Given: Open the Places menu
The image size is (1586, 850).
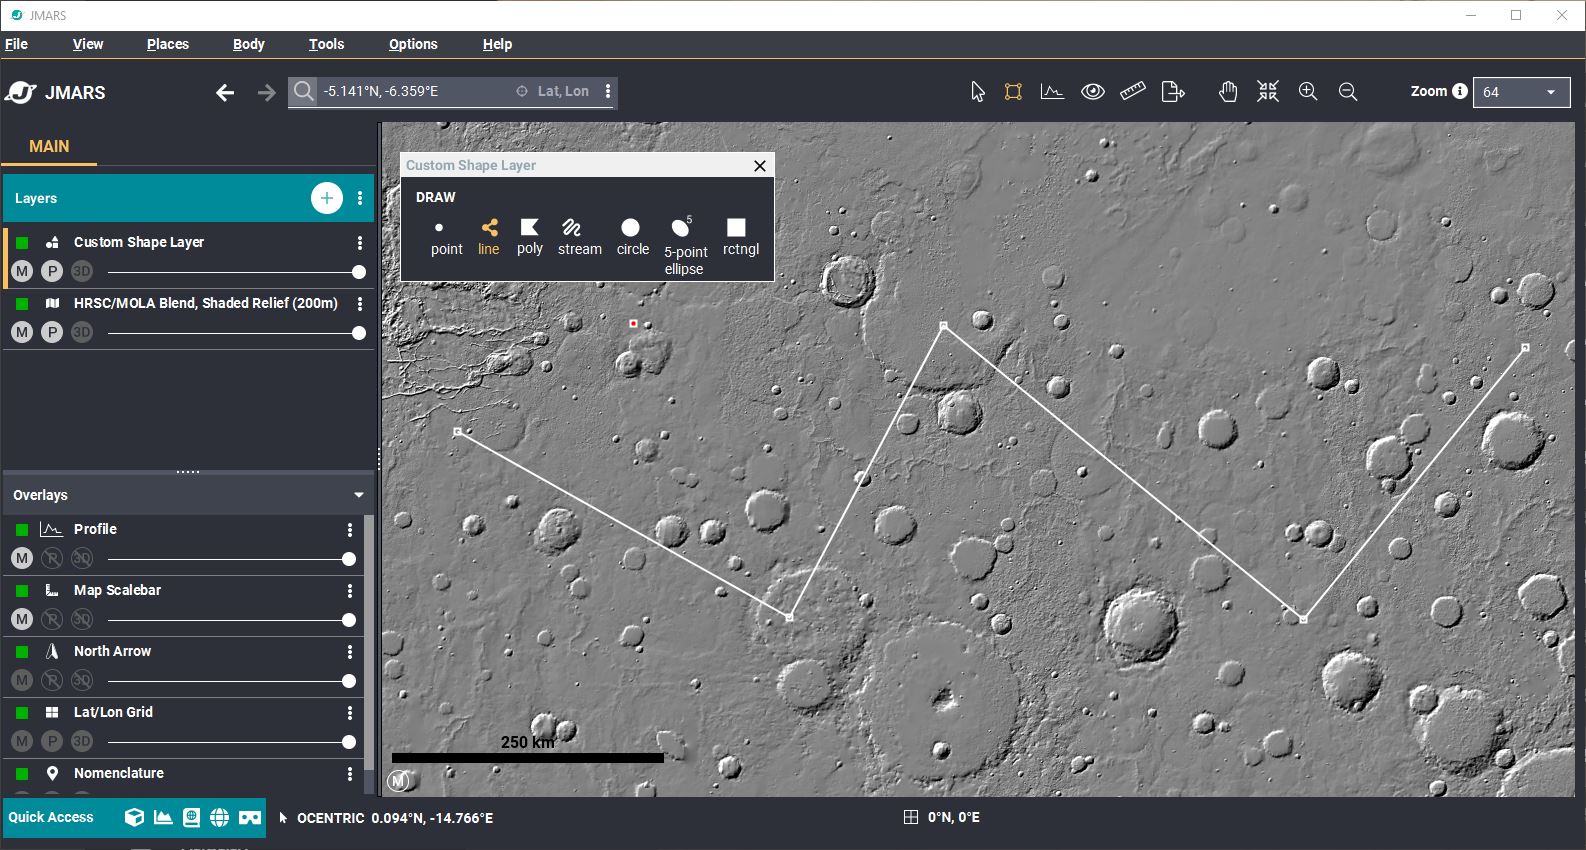Looking at the screenshot, I should click(168, 44).
